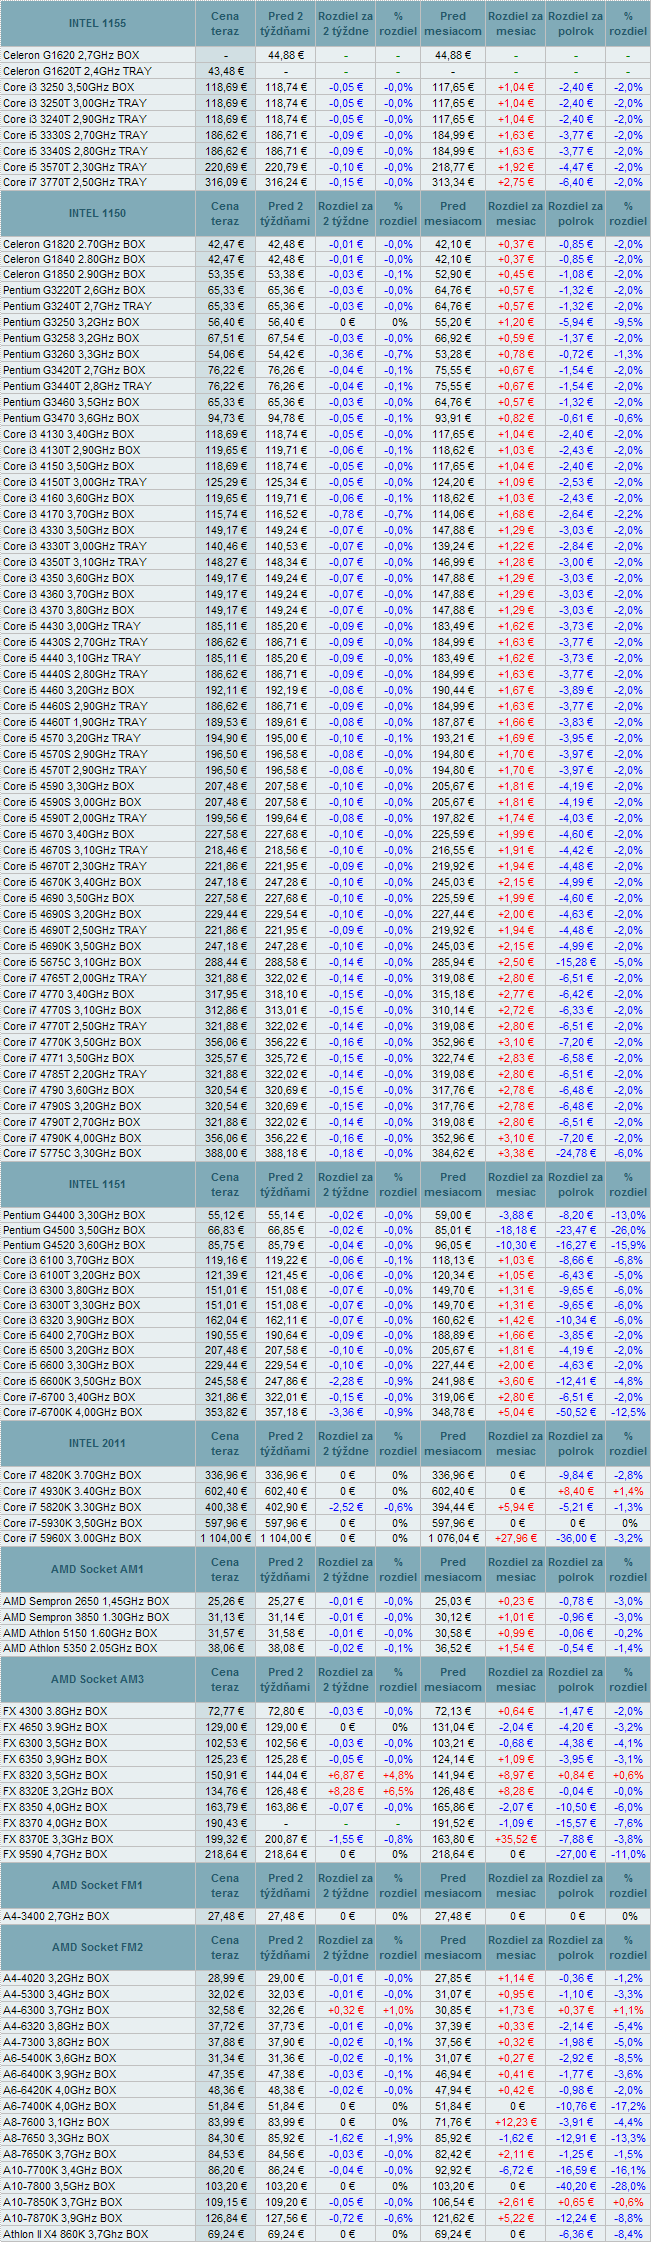Select the A4-3400 2,7GHz BOX row name
The image size is (651, 2242).
tap(56, 1916)
